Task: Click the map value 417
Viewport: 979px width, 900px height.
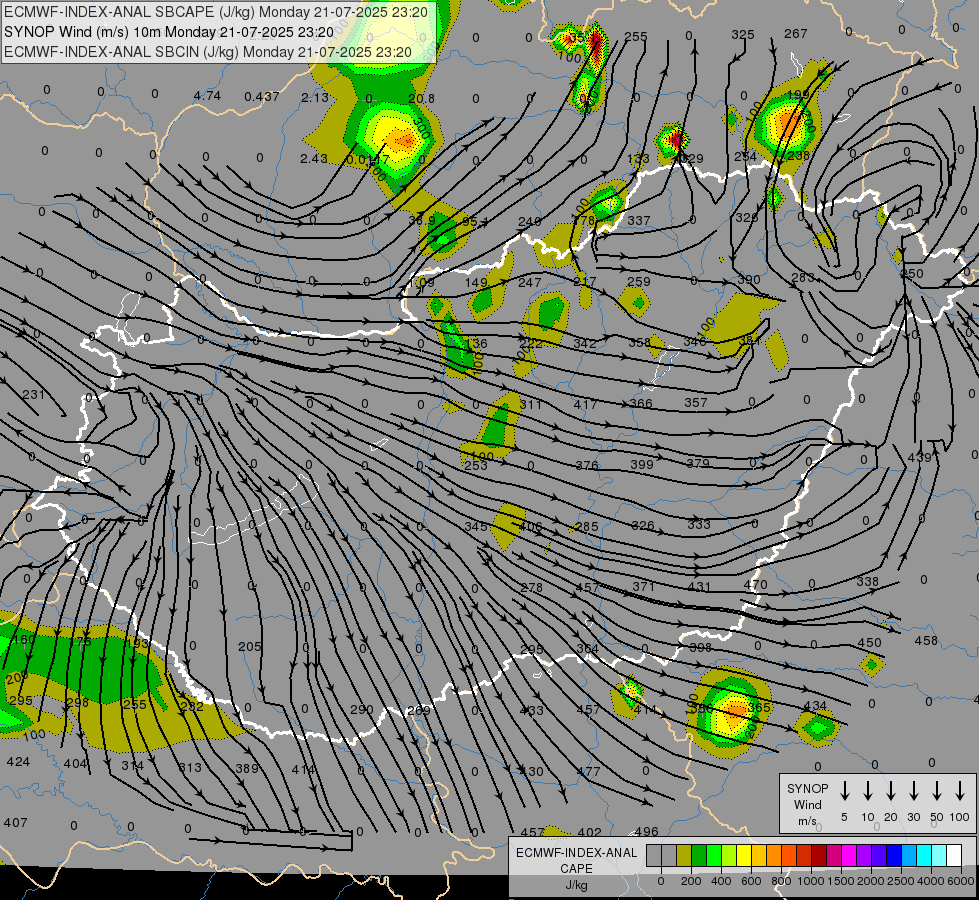Action: [x=585, y=404]
